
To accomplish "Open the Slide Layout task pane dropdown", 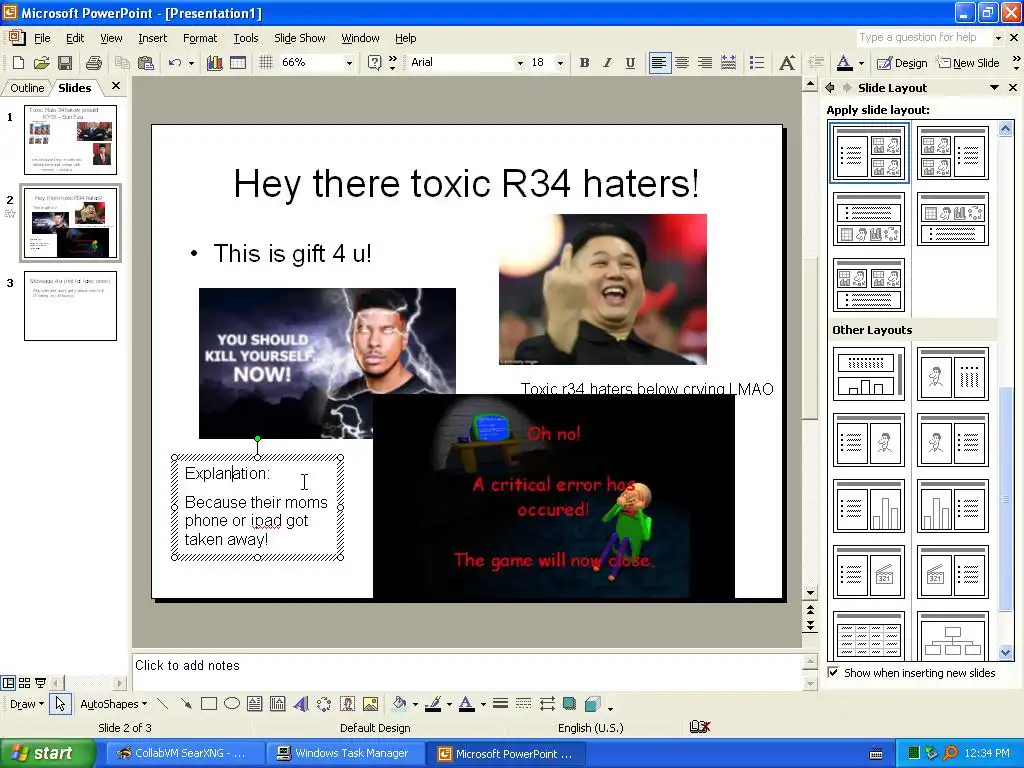I will tap(994, 88).
